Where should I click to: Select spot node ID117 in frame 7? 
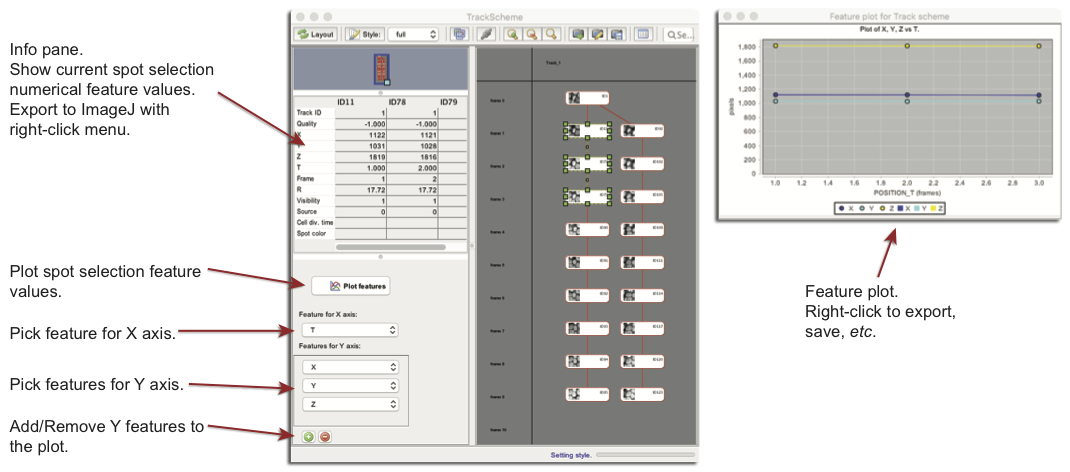(x=642, y=328)
